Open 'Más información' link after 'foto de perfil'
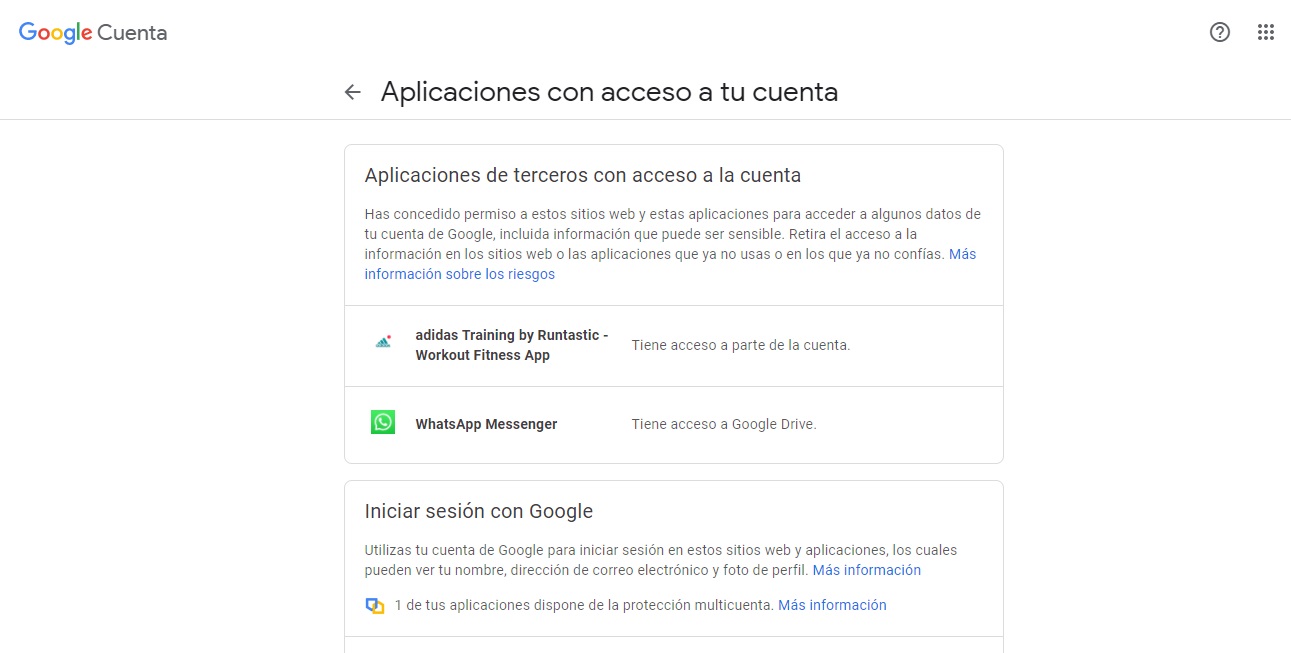Screen dimensions: 1291x653 [866, 570]
